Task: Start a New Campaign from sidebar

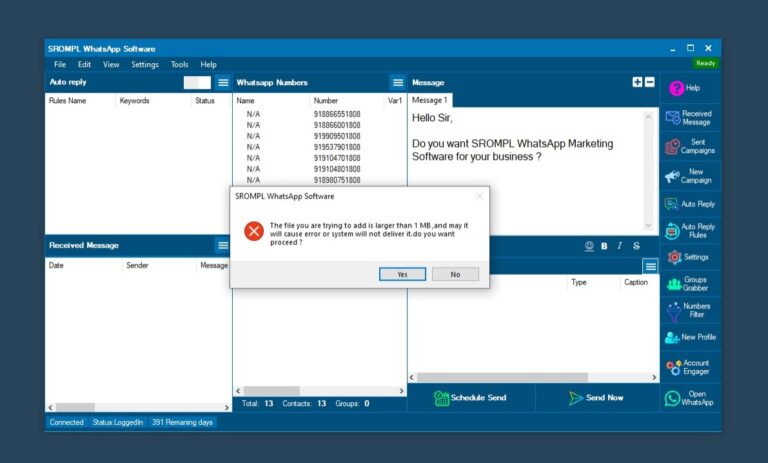Action: [689, 176]
